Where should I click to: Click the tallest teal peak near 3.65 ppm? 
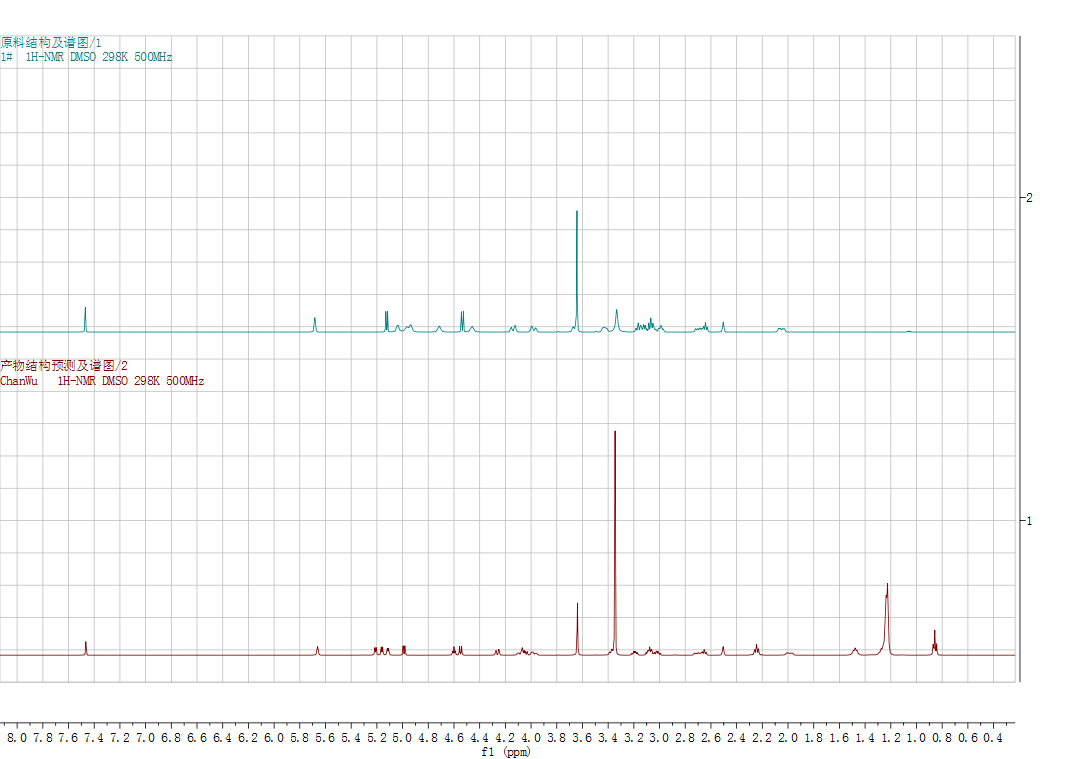tap(577, 271)
